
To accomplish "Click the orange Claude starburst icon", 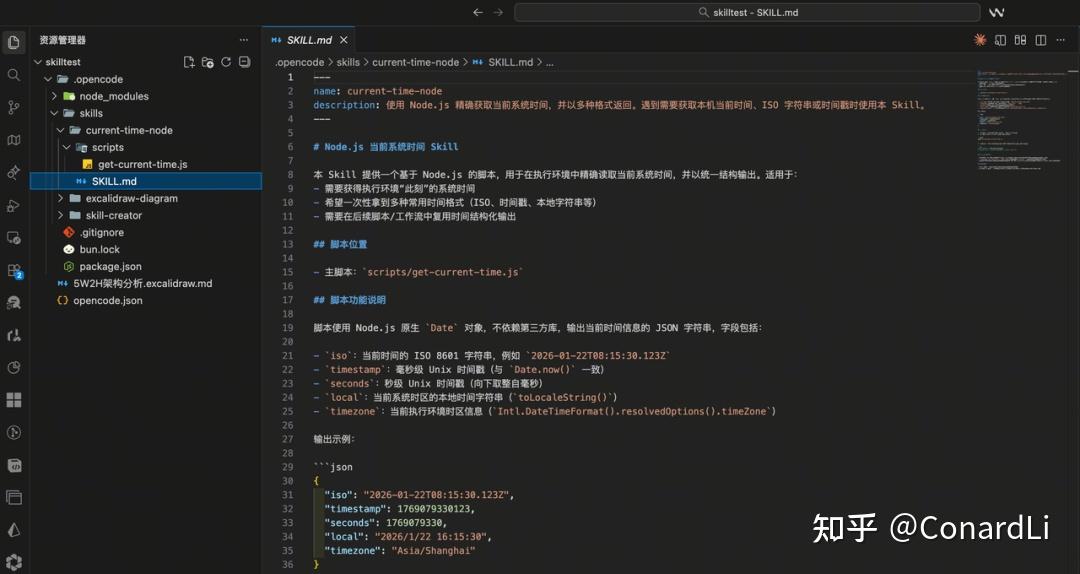I will [x=979, y=40].
